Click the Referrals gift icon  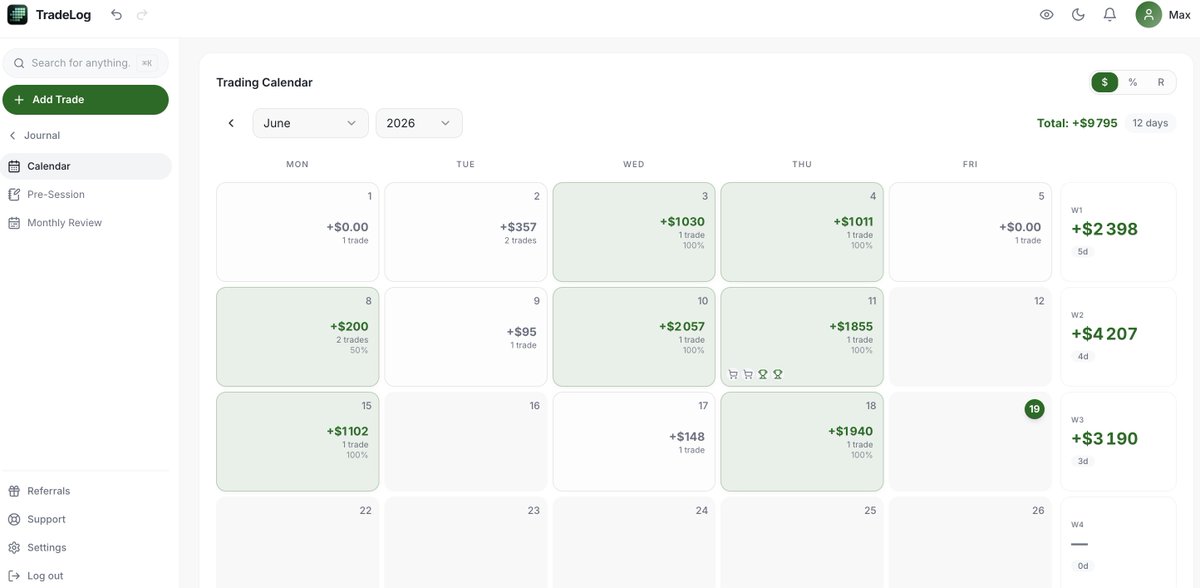[x=14, y=491]
